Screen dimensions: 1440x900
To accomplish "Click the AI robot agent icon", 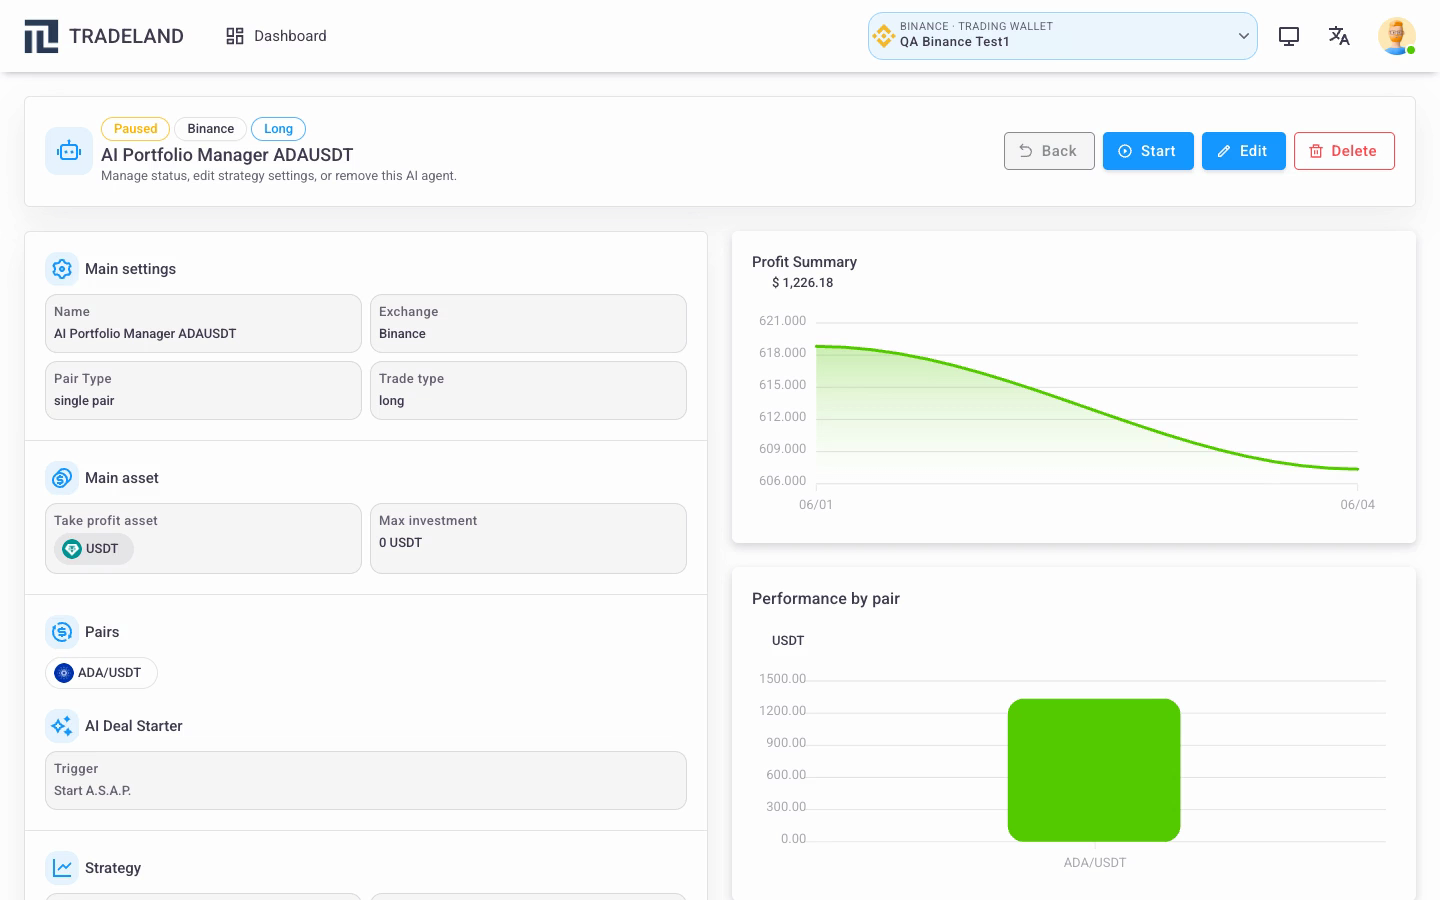I will point(69,151).
